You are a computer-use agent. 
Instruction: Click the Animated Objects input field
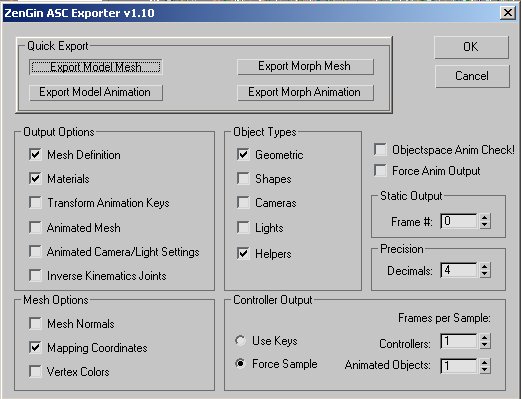click(x=459, y=366)
